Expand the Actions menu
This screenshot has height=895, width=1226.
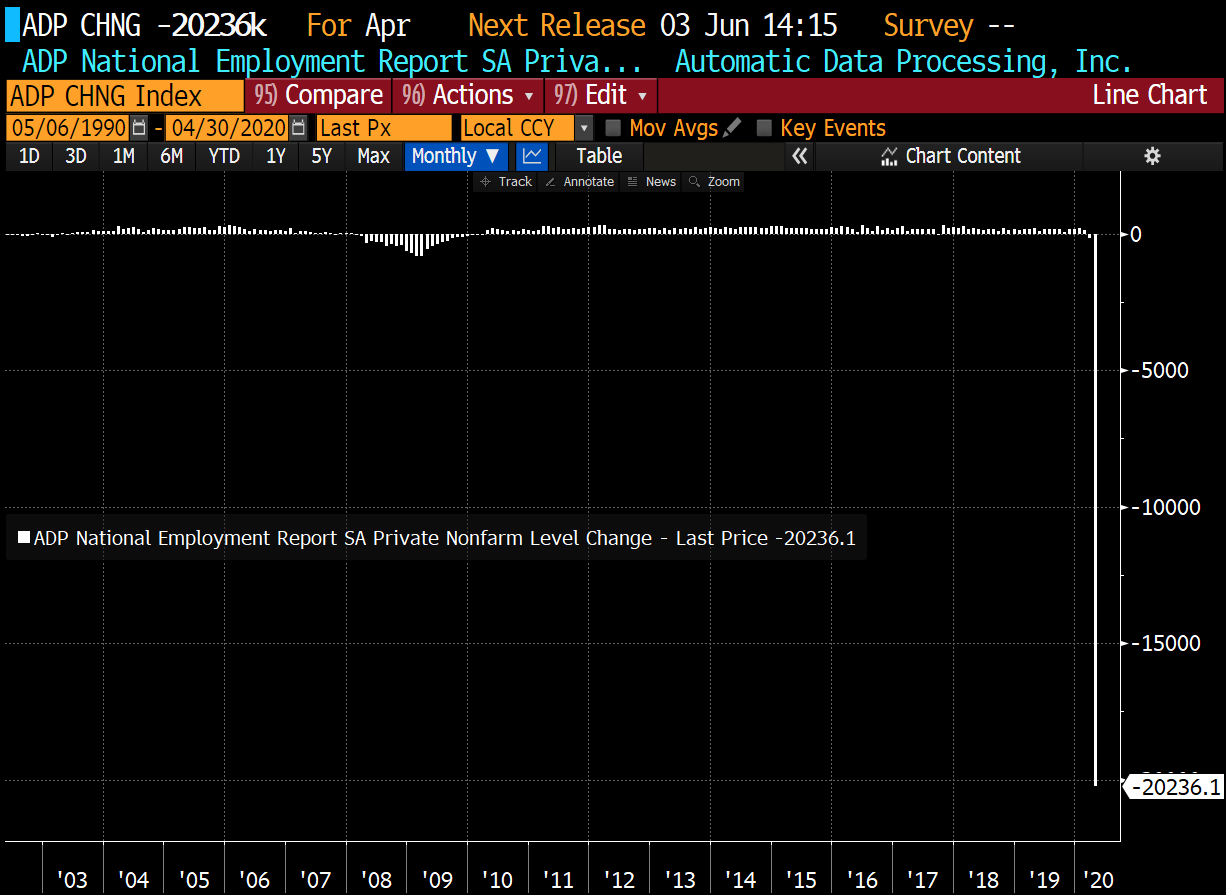468,96
